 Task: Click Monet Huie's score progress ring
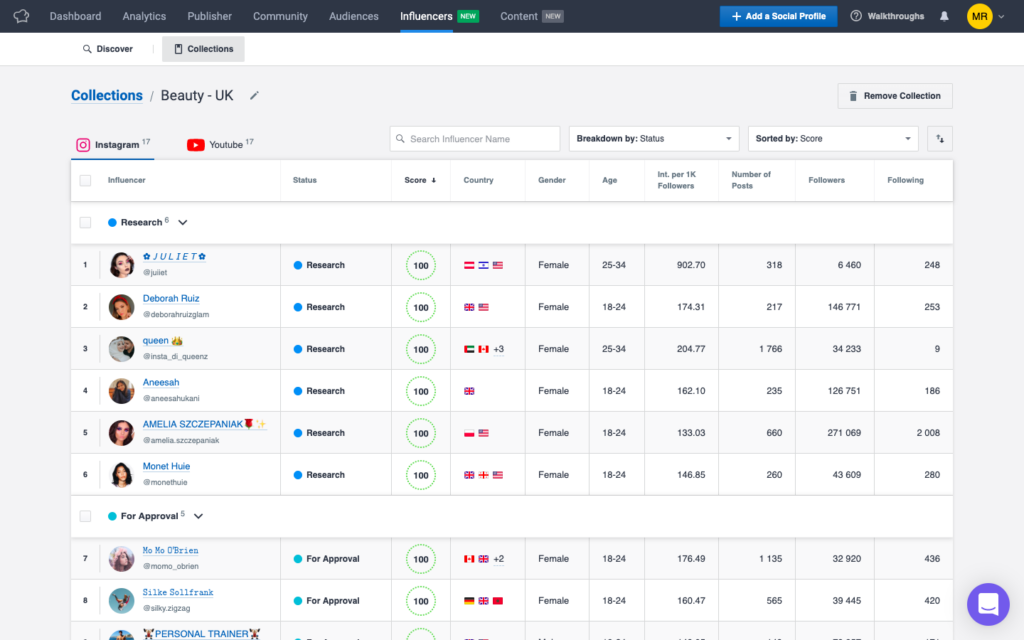420,474
